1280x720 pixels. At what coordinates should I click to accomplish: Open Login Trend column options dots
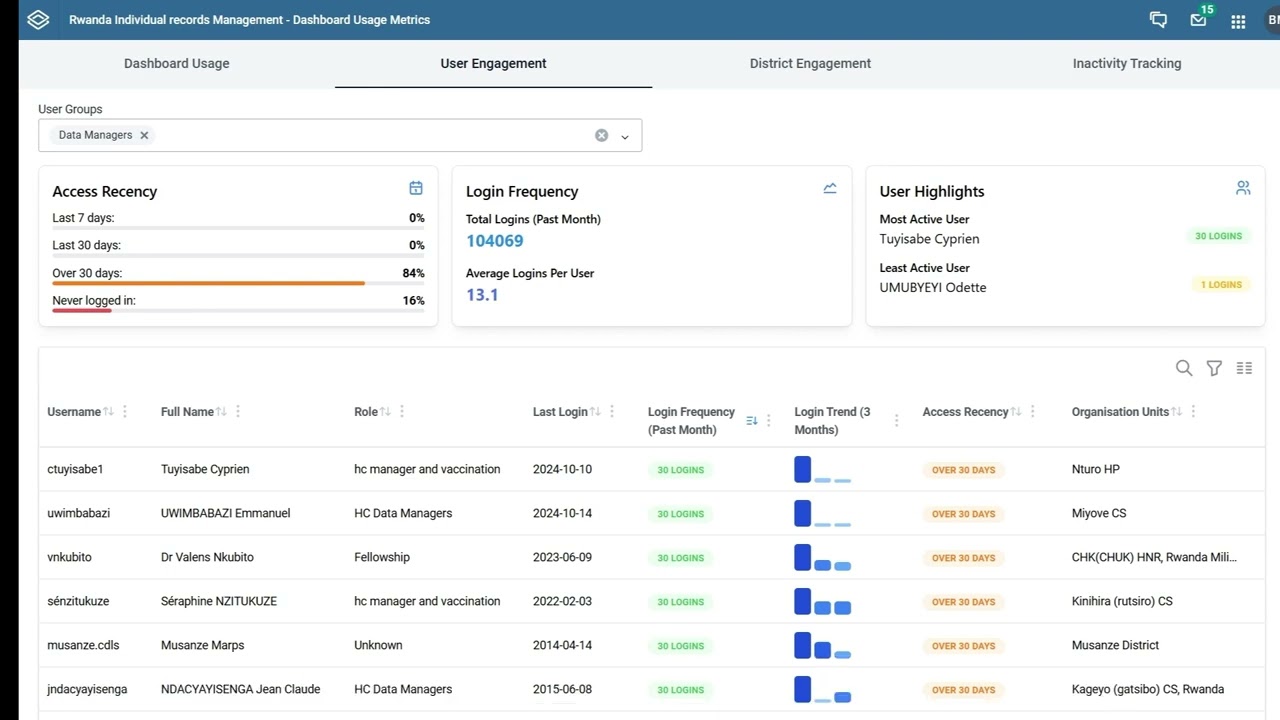(x=896, y=421)
